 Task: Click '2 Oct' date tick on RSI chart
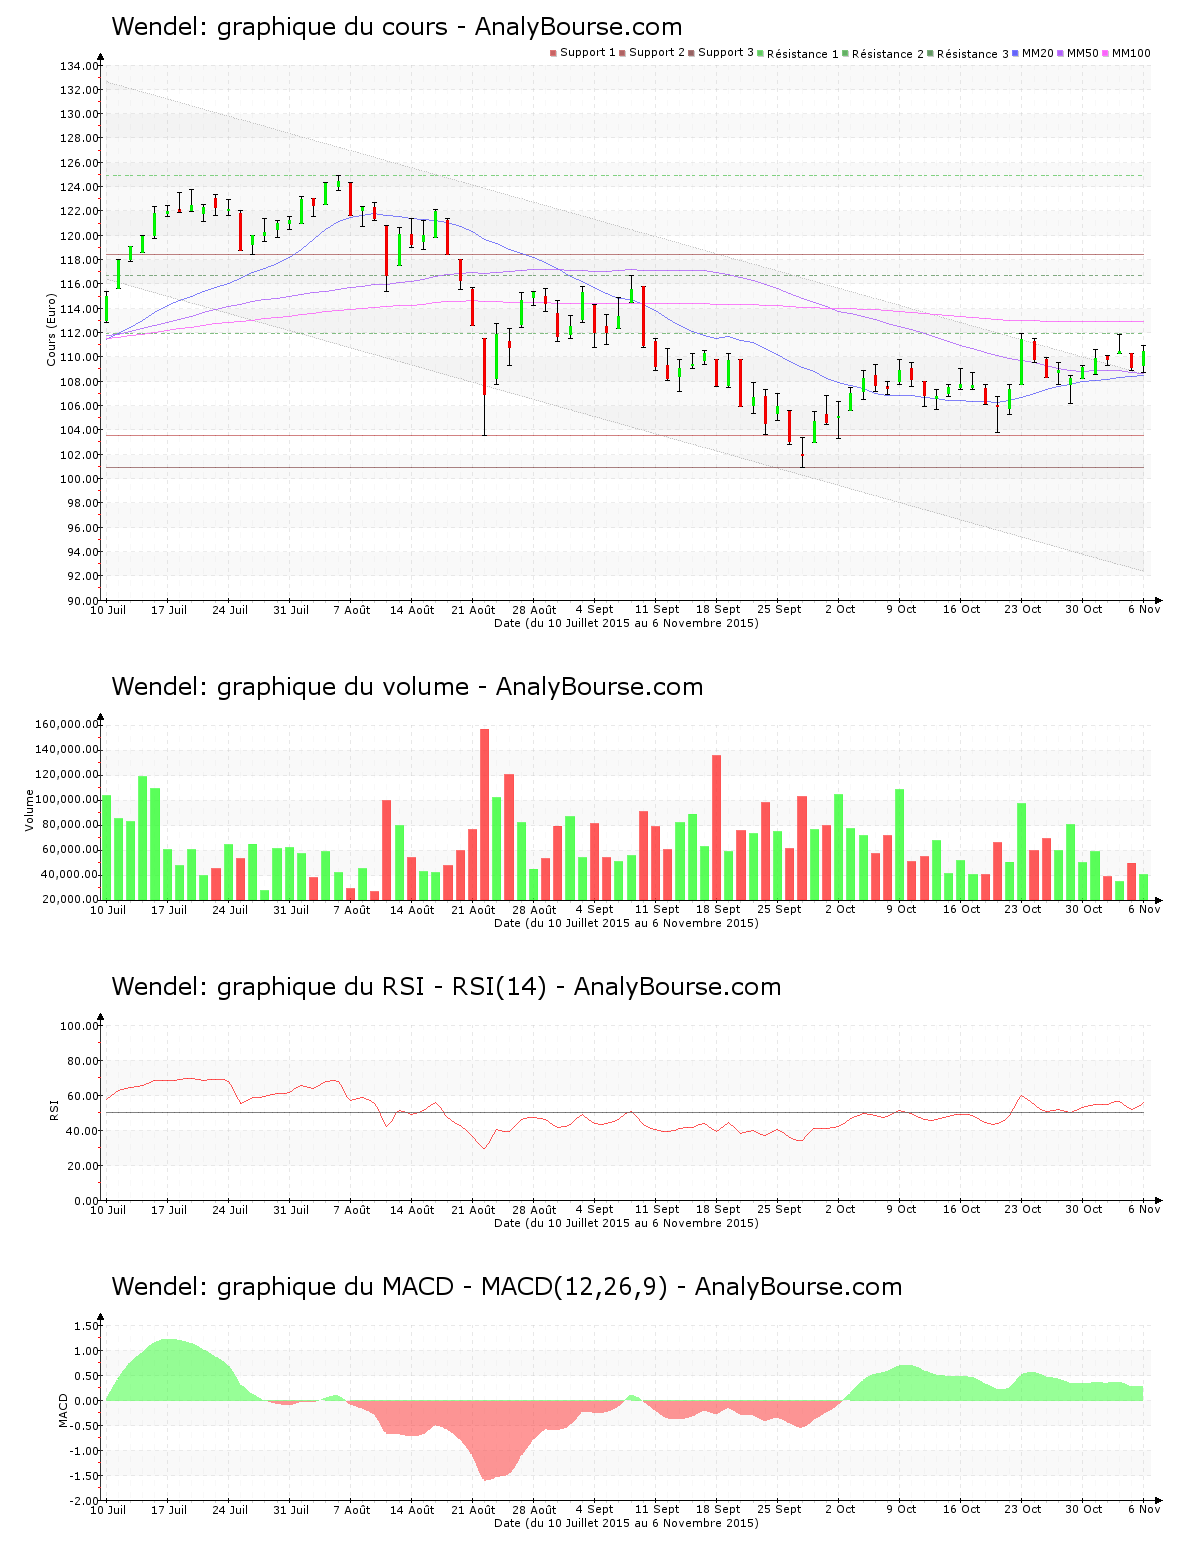[840, 1209]
